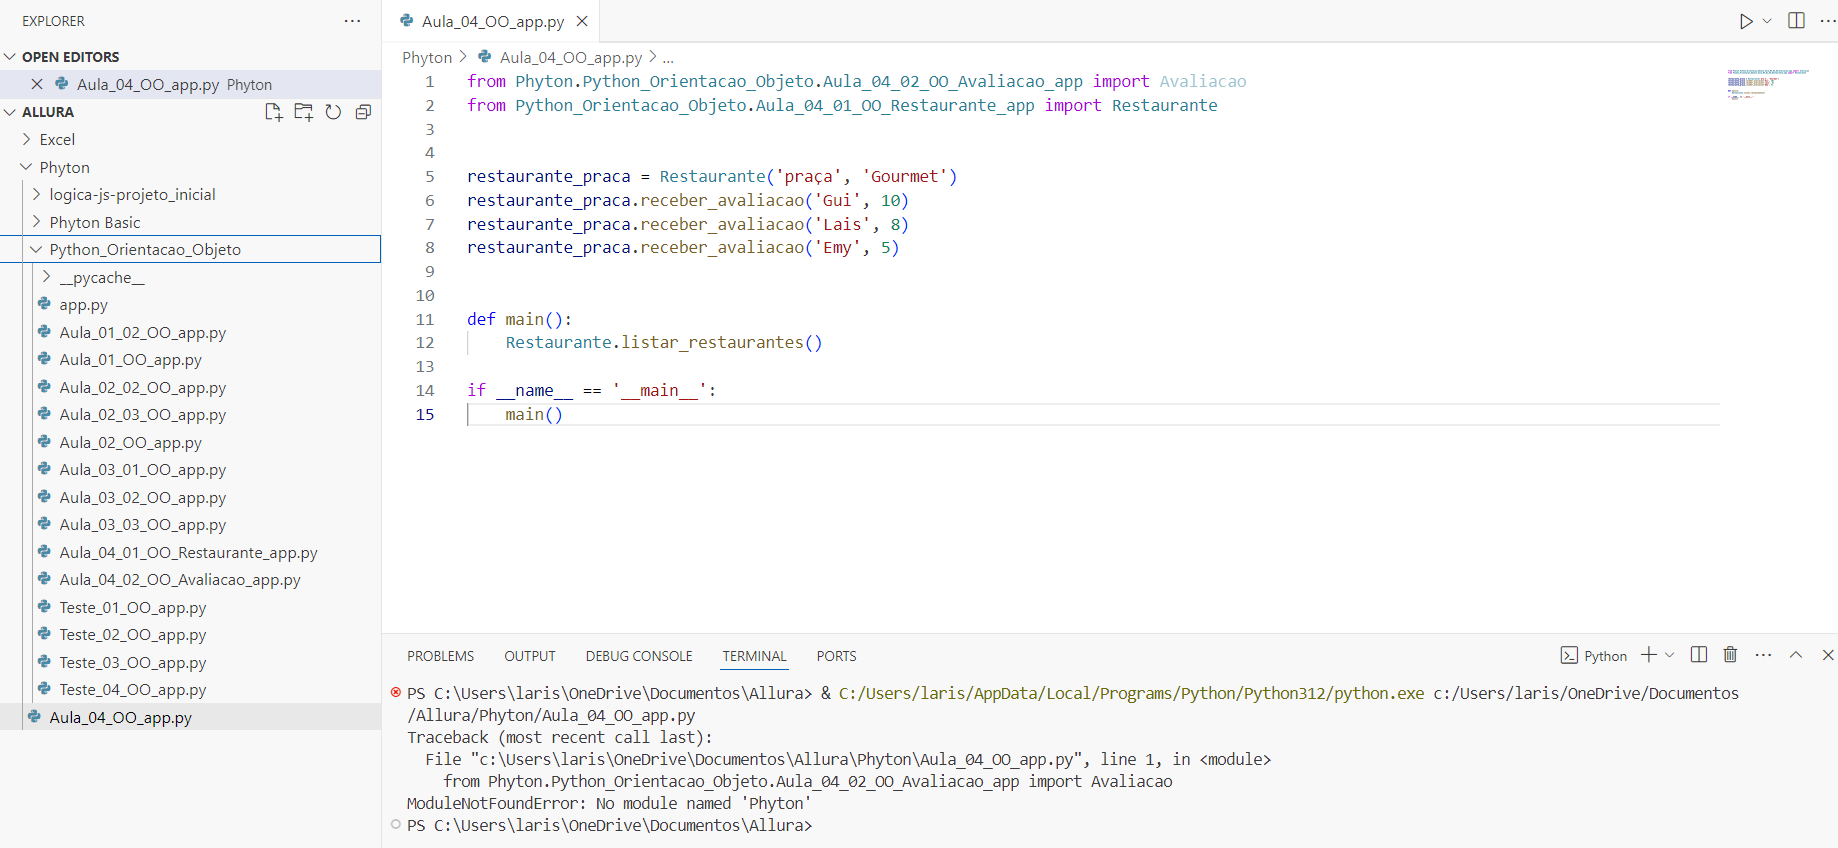Open terminal panel more actions
The image size is (1838, 848).
1763,655
